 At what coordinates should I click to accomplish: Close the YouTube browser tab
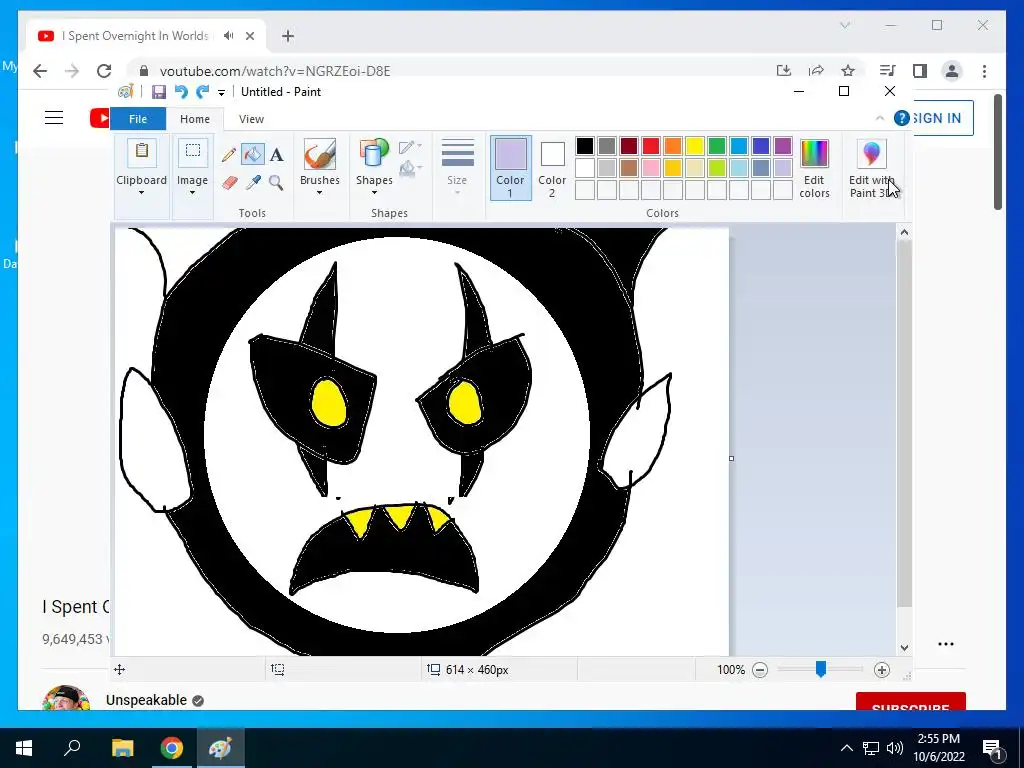[249, 36]
